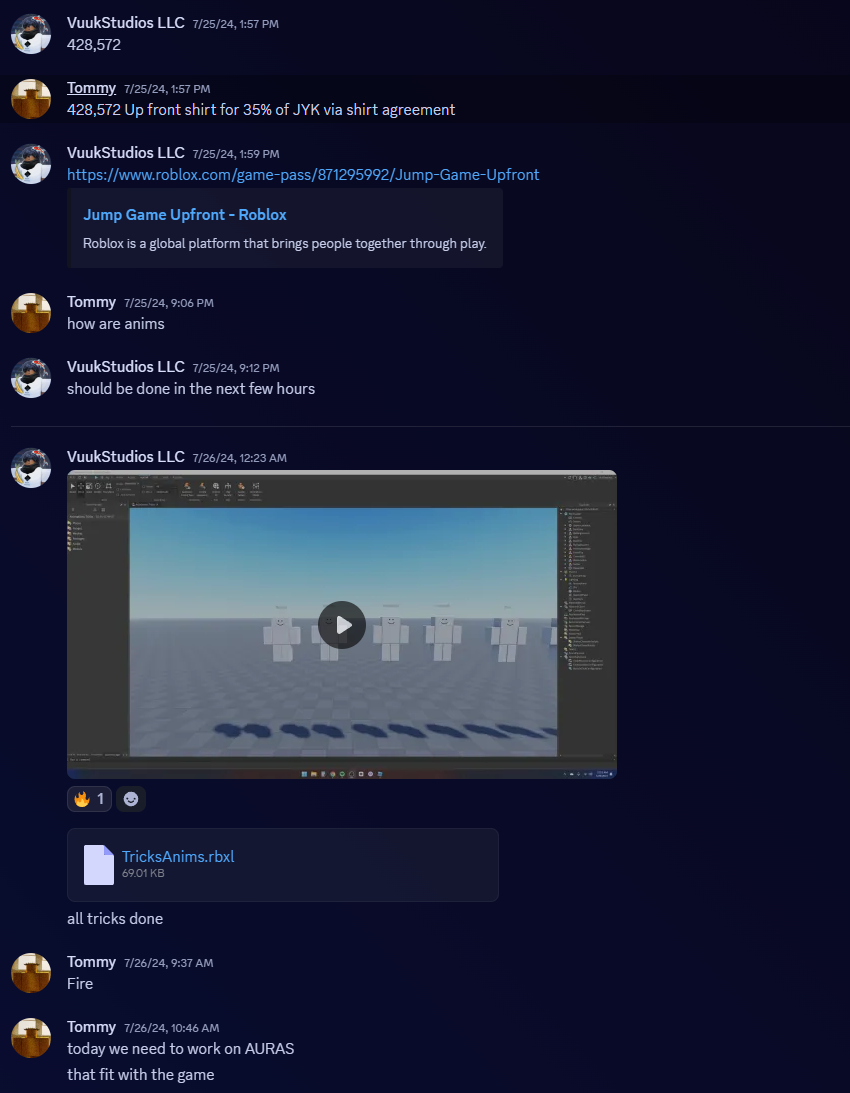The height and width of the screenshot is (1093, 850).
Task: Click VuukStudios LLC avatar on the 1:59 PM message
Action: point(31,164)
